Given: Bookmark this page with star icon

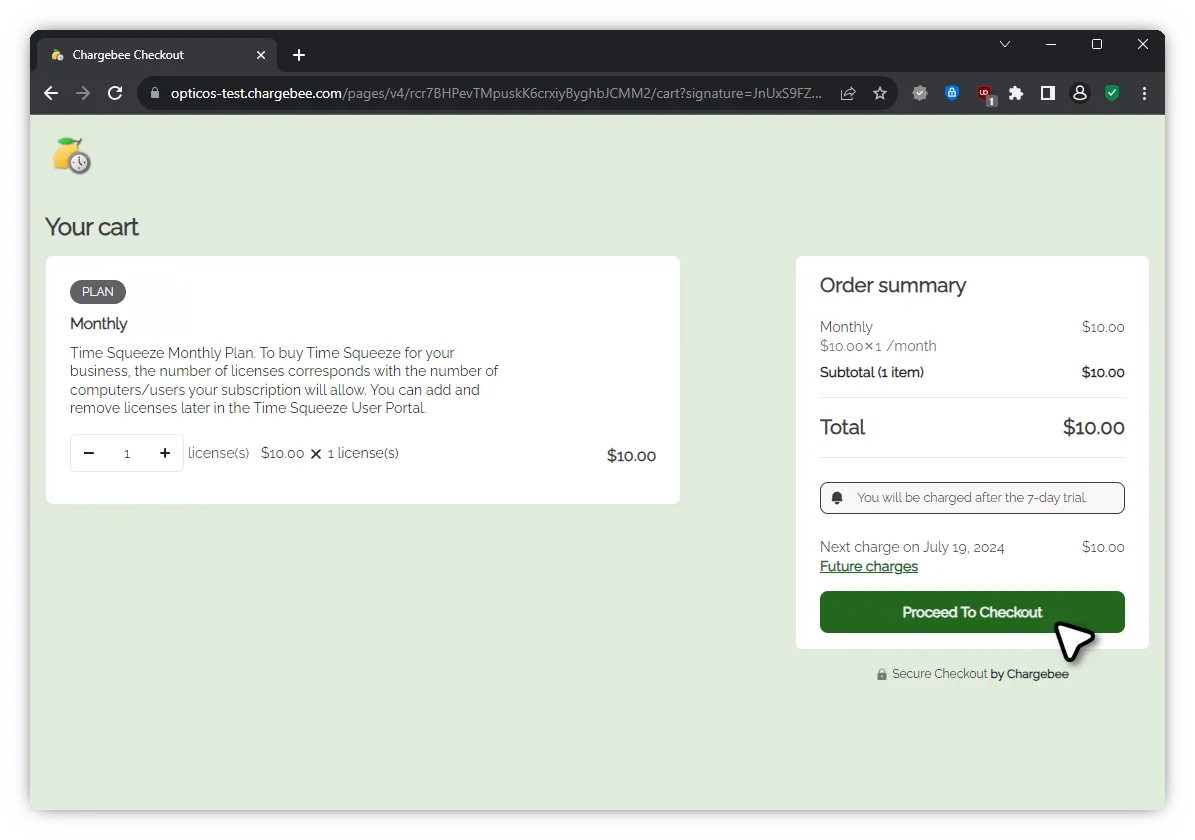Looking at the screenshot, I should (880, 93).
